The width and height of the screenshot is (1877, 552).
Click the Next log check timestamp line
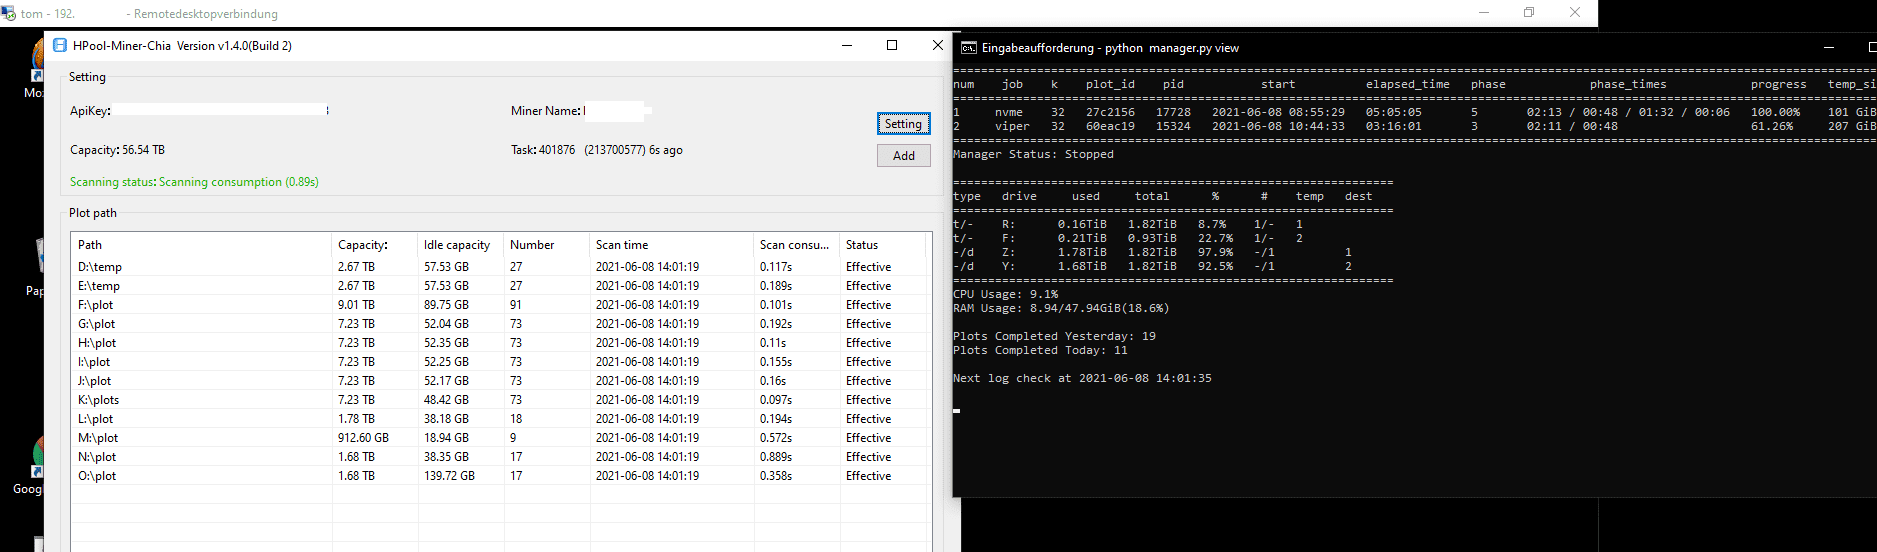(x=1082, y=378)
